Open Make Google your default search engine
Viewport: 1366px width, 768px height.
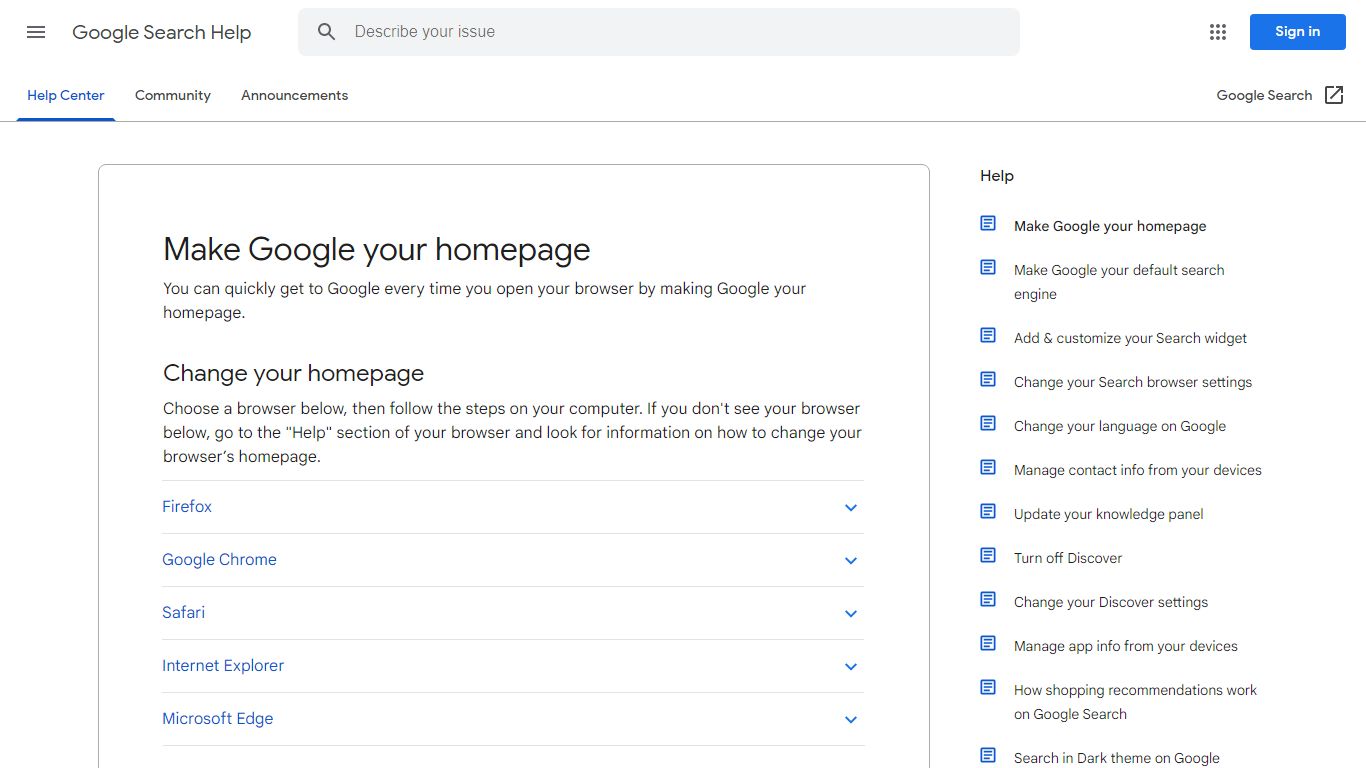click(1119, 282)
